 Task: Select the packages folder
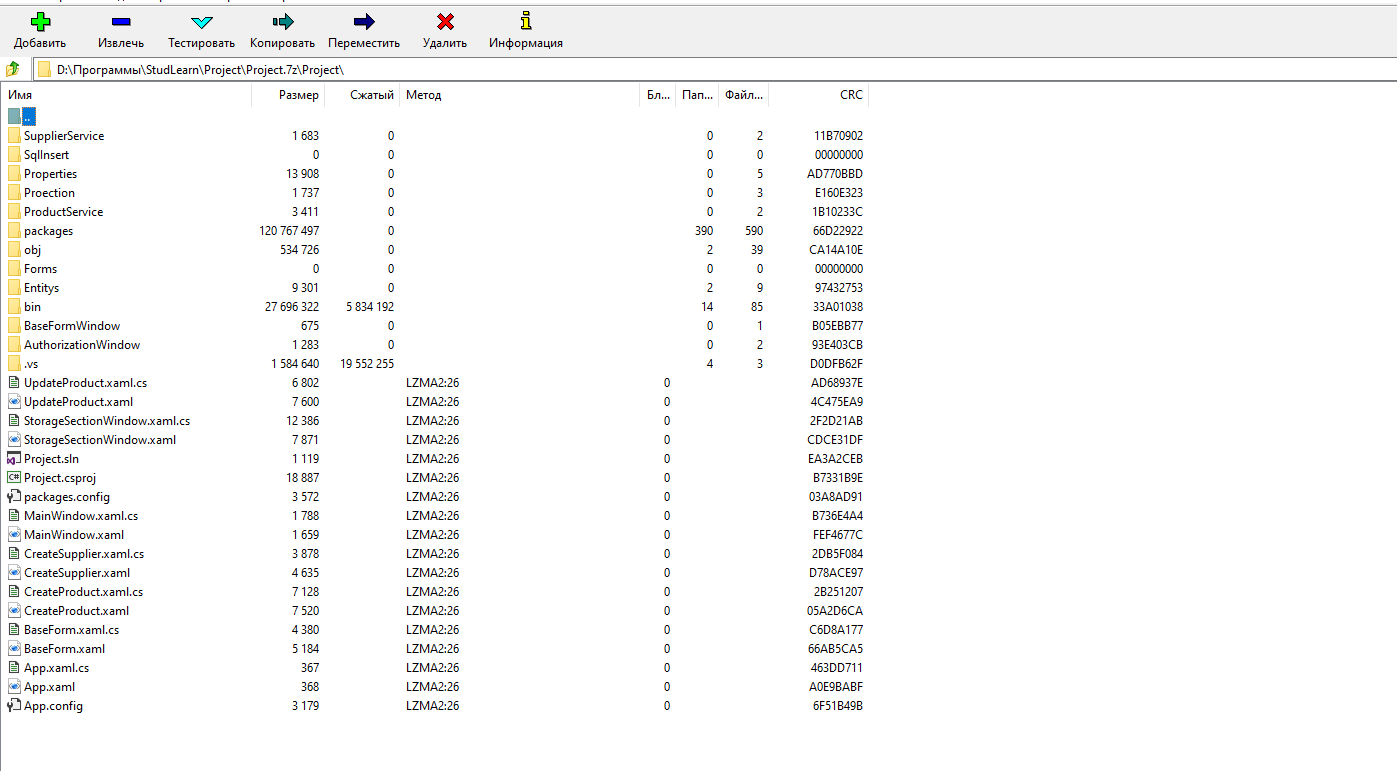(48, 231)
